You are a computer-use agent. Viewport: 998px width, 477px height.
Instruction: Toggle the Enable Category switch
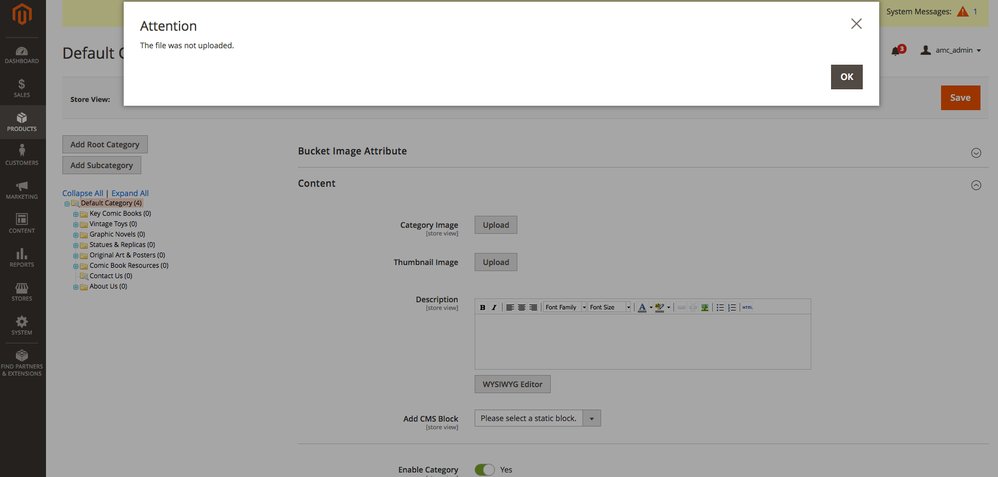485,469
